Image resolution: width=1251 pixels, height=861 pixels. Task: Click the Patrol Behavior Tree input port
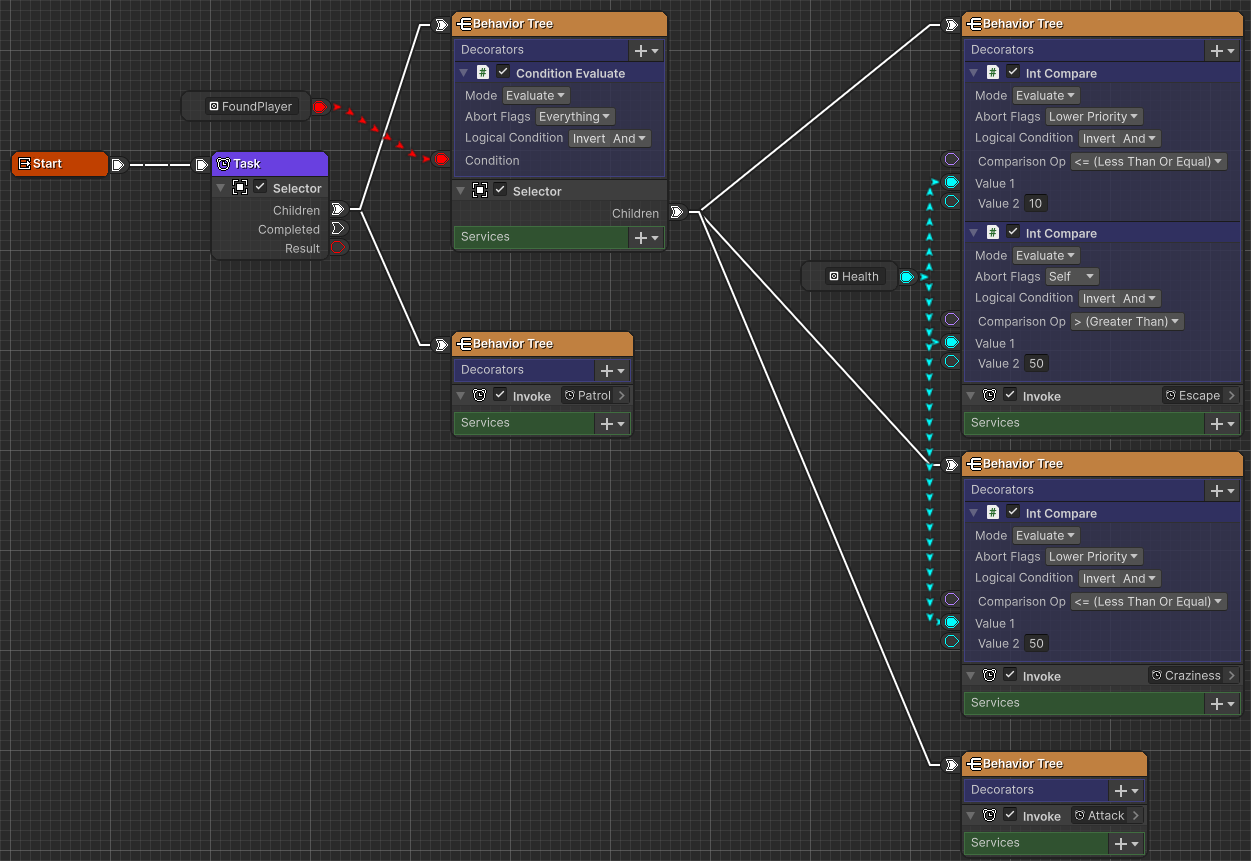click(441, 345)
